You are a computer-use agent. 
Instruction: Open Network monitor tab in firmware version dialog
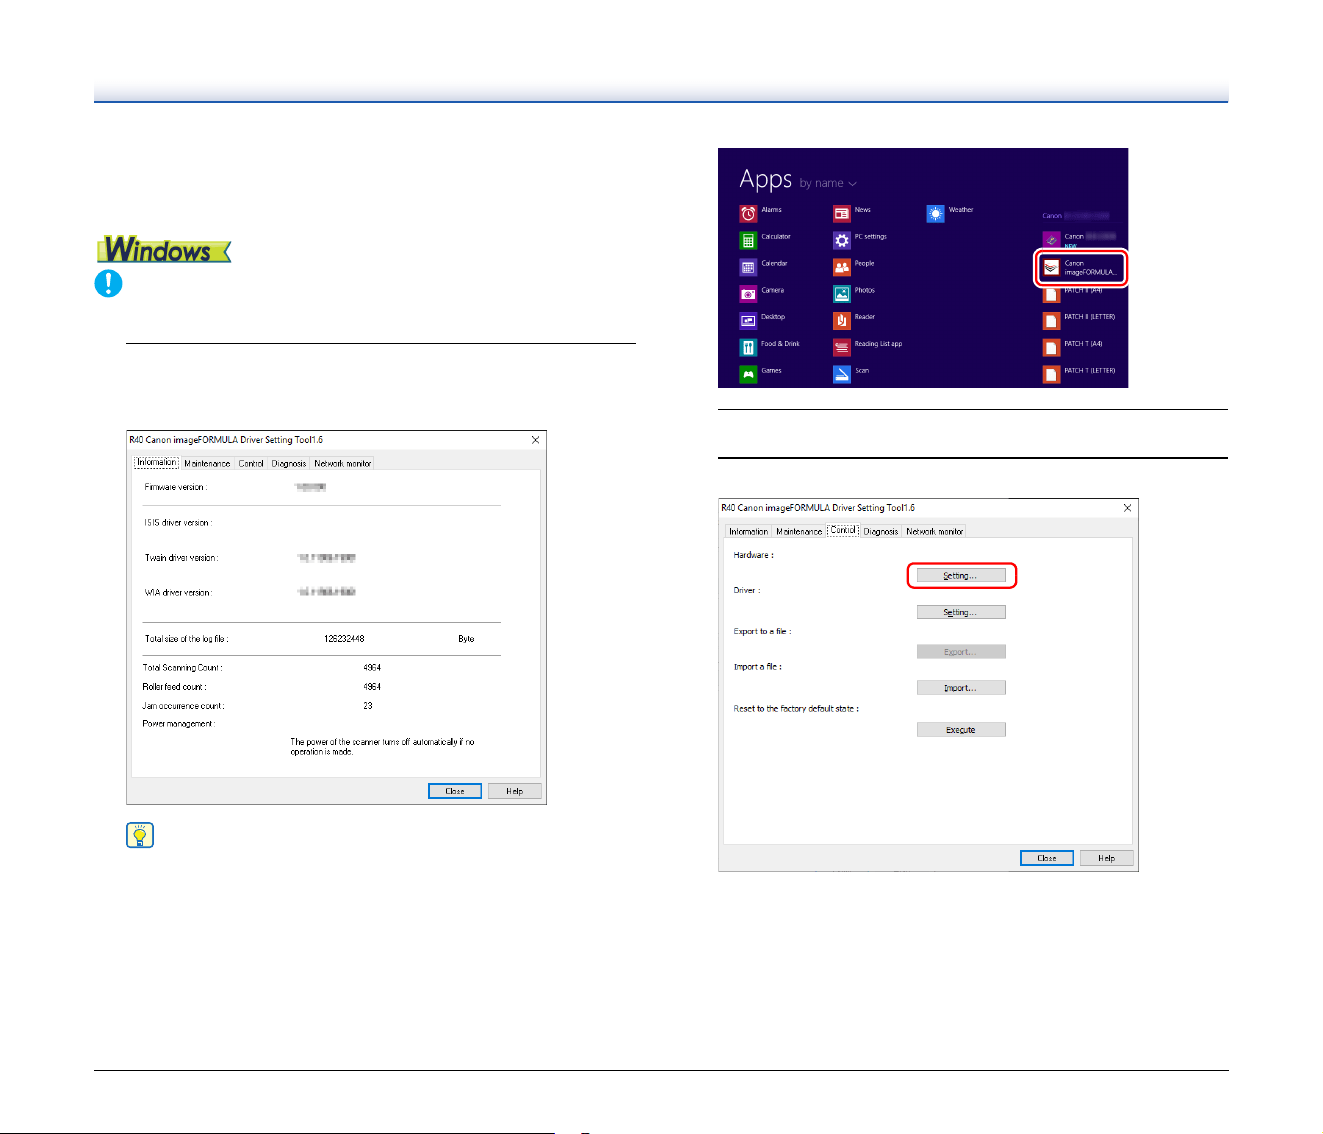coord(343,463)
